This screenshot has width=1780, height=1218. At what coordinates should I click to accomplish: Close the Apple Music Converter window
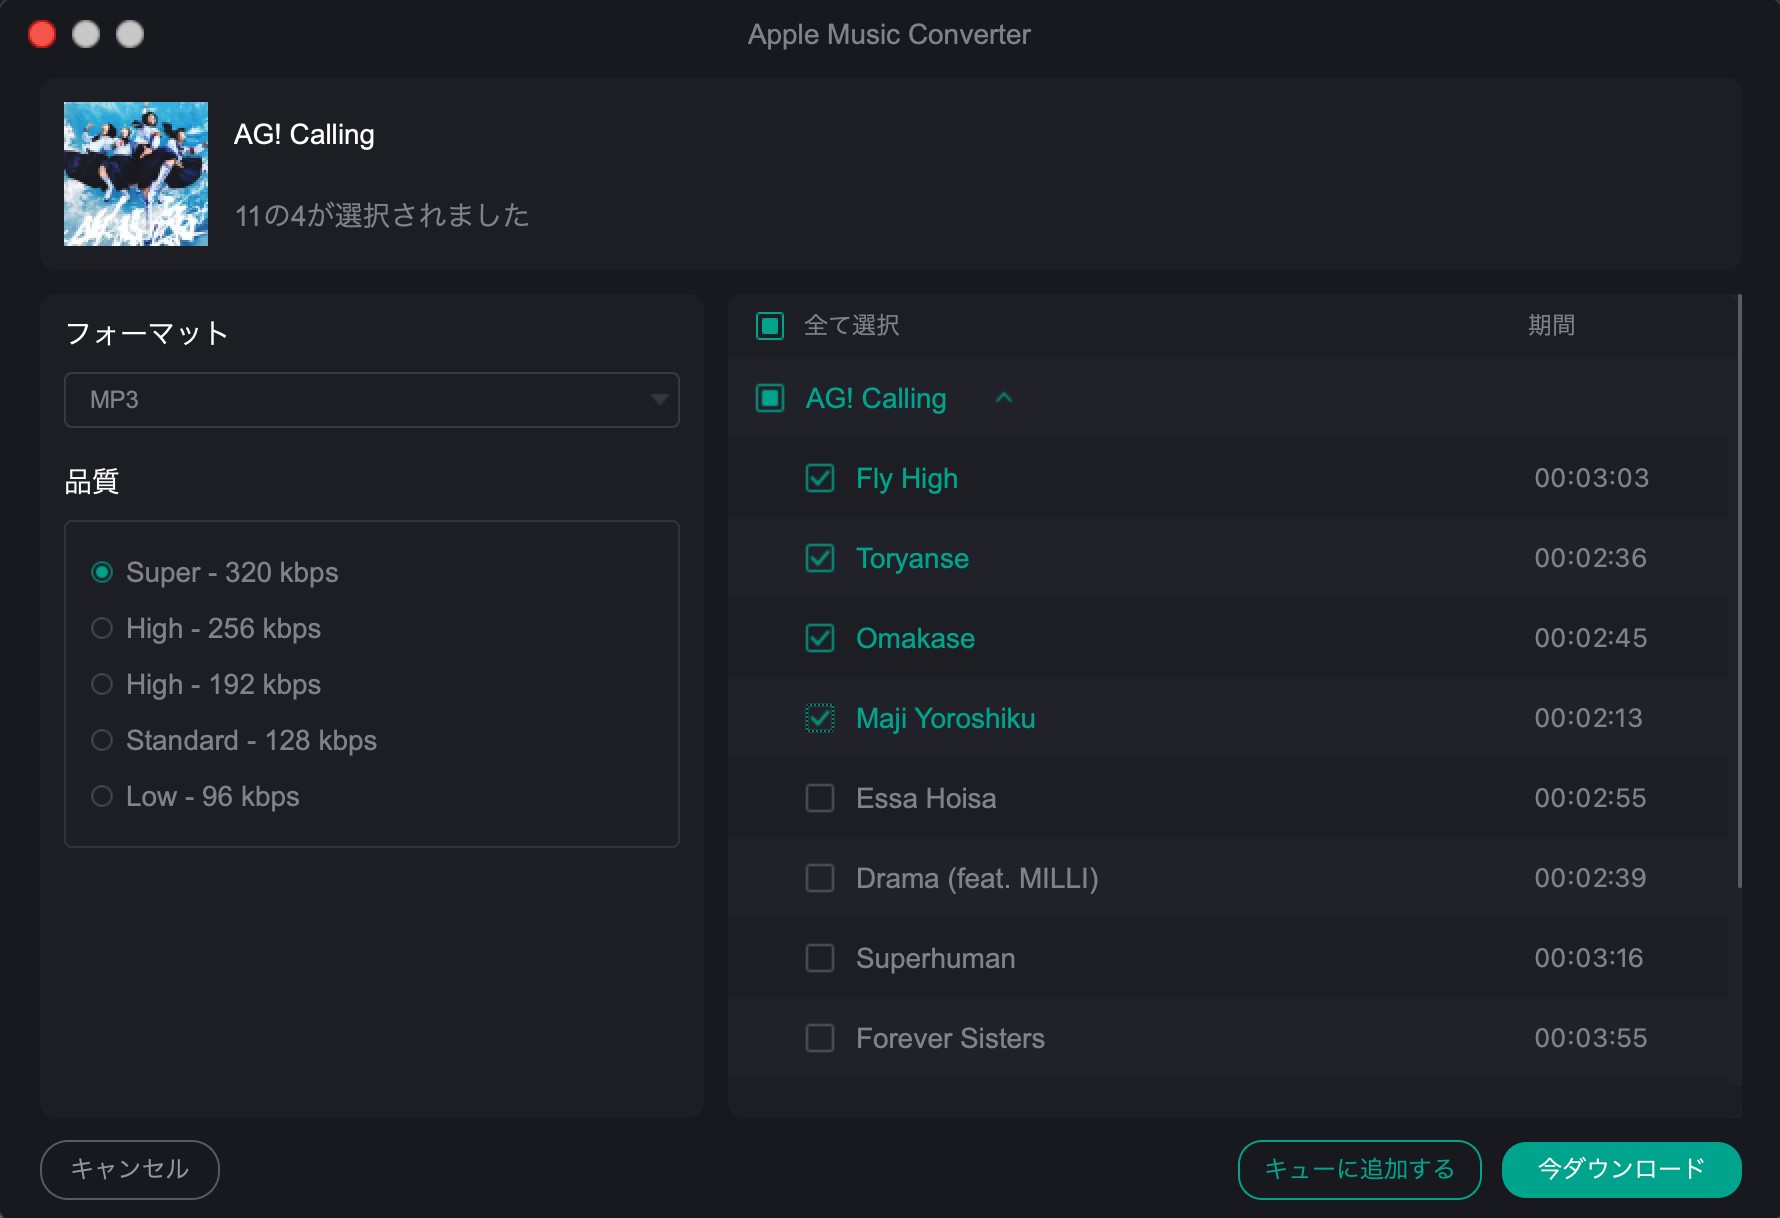[42, 34]
